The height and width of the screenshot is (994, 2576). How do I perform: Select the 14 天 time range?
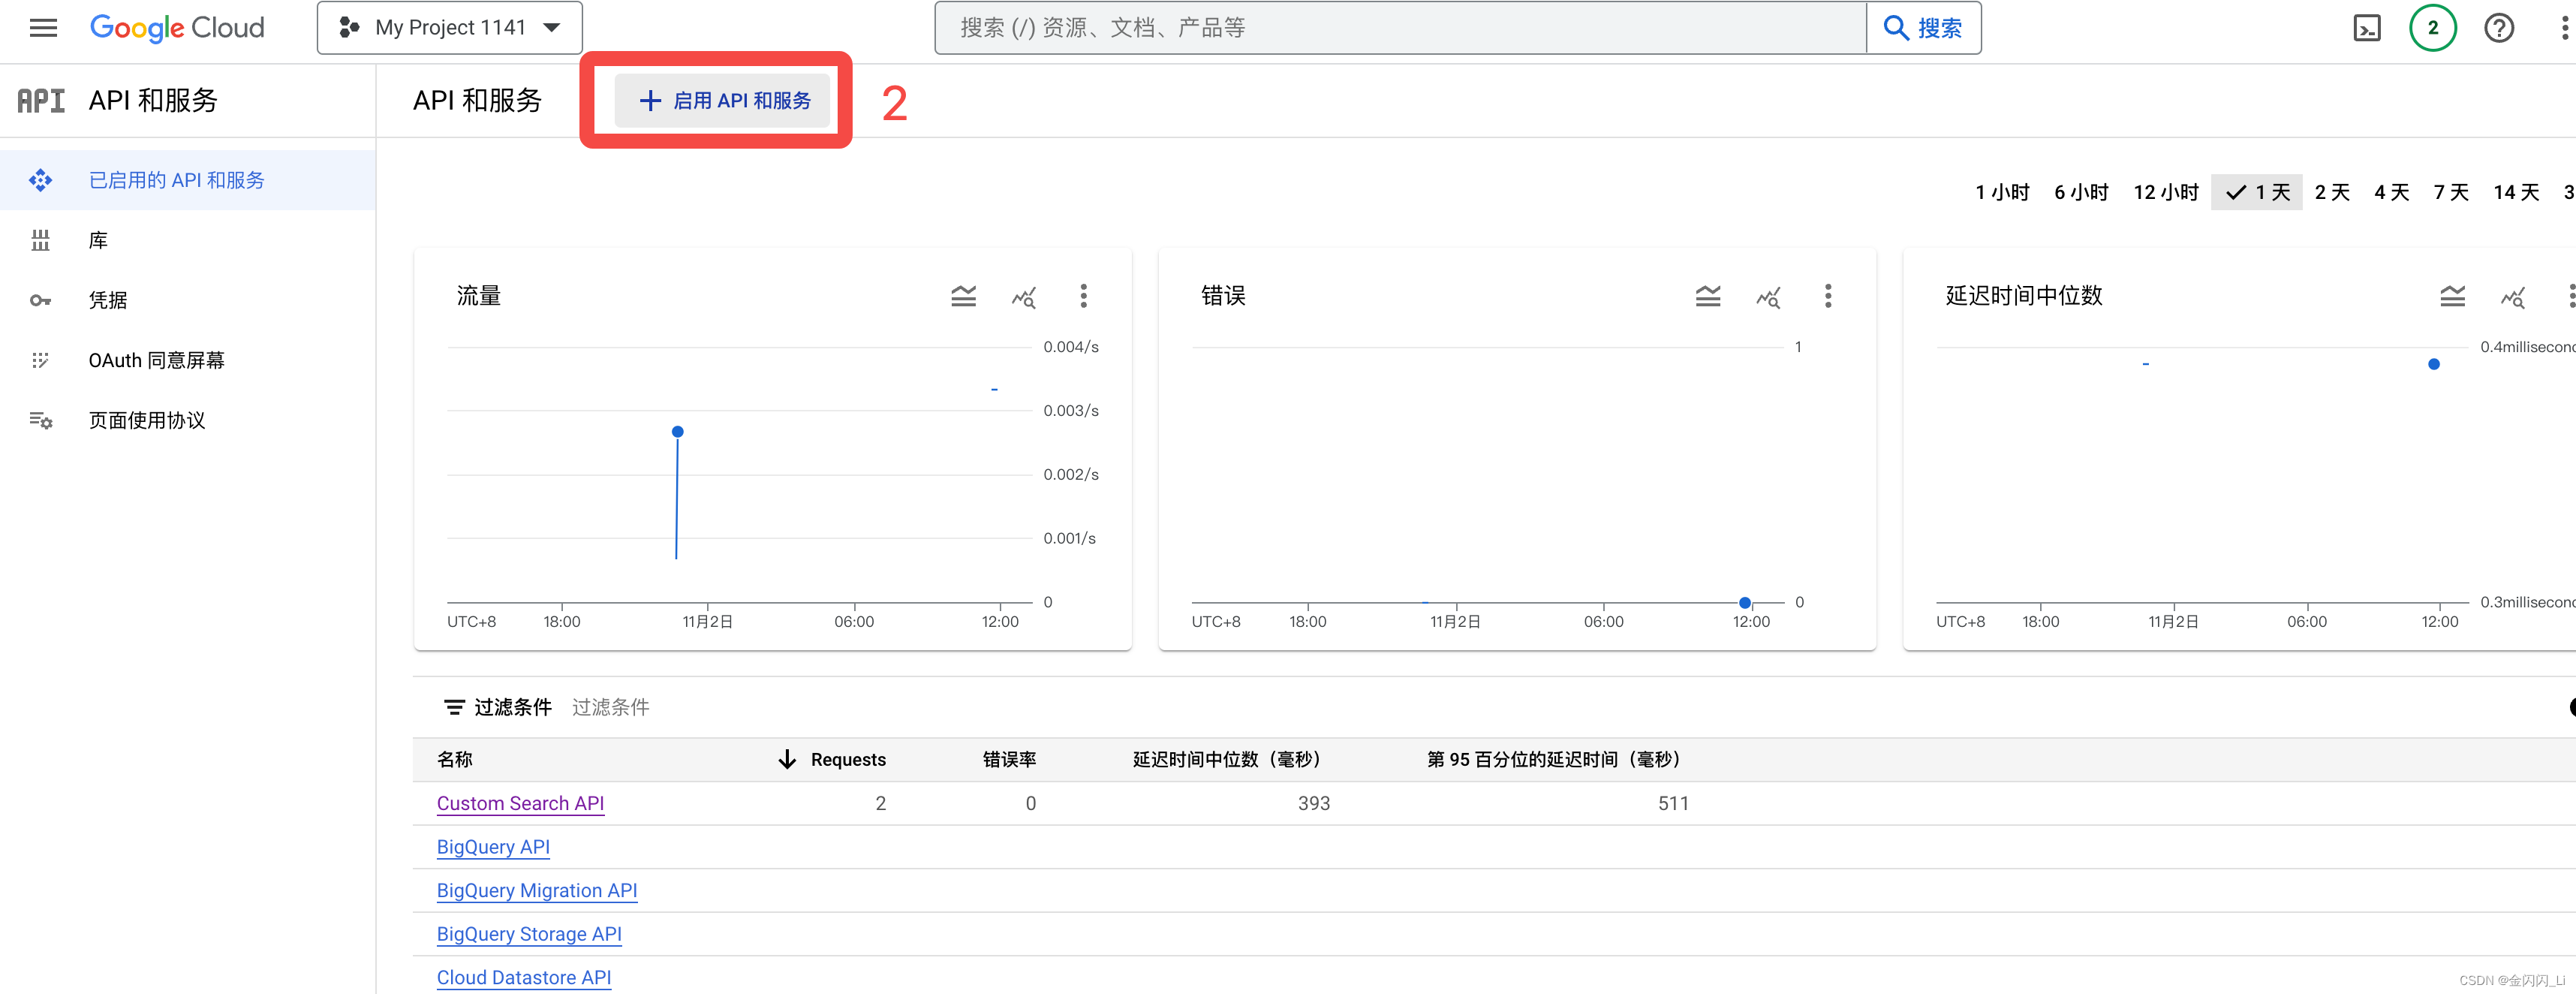pos(2516,192)
